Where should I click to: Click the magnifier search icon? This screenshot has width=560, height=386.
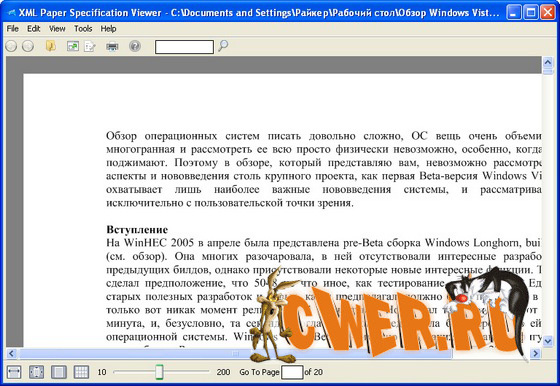(223, 46)
